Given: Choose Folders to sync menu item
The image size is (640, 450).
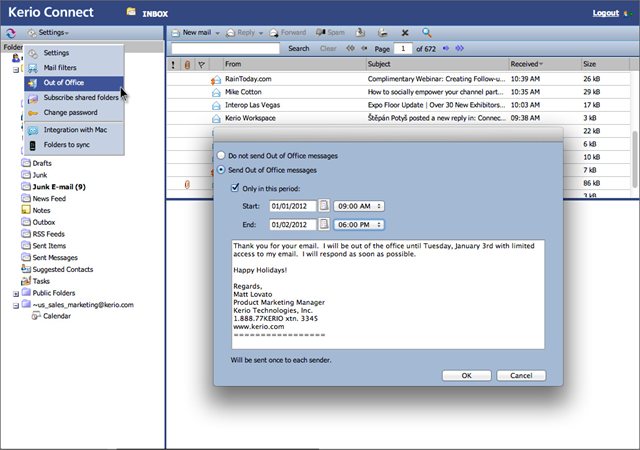Looking at the screenshot, I should (x=74, y=145).
